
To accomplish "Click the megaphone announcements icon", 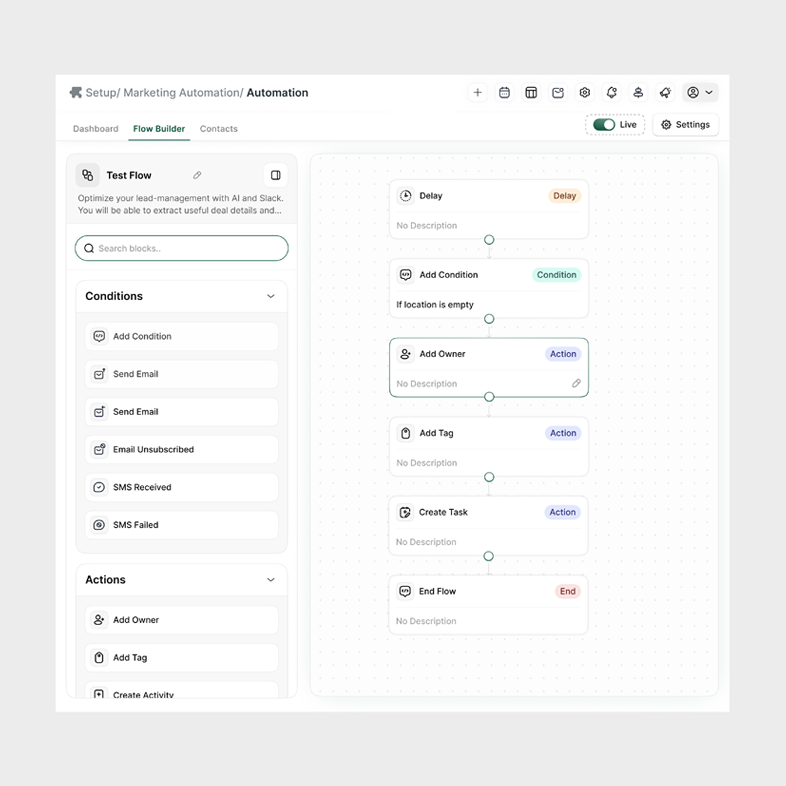I will click(x=665, y=93).
